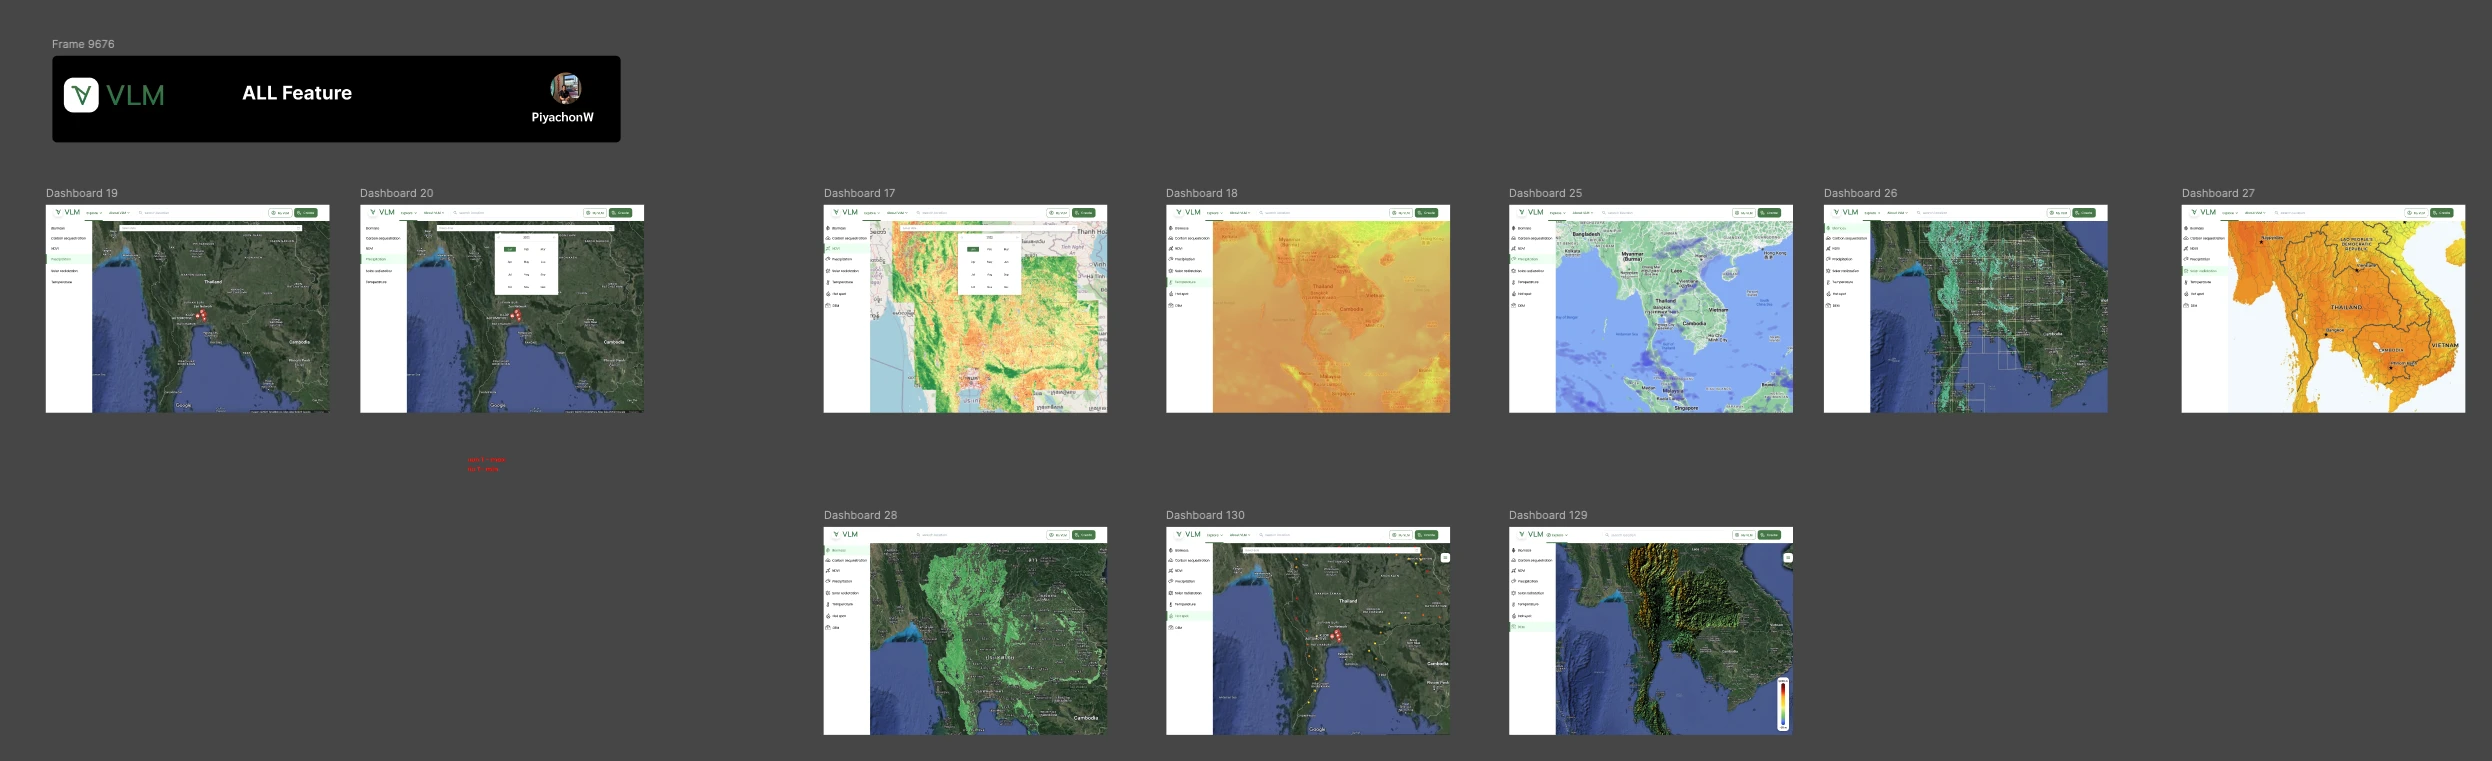Screen dimensions: 2492x761
Task: Select the "Dashboard 19" frame label
Action: tap(82, 193)
